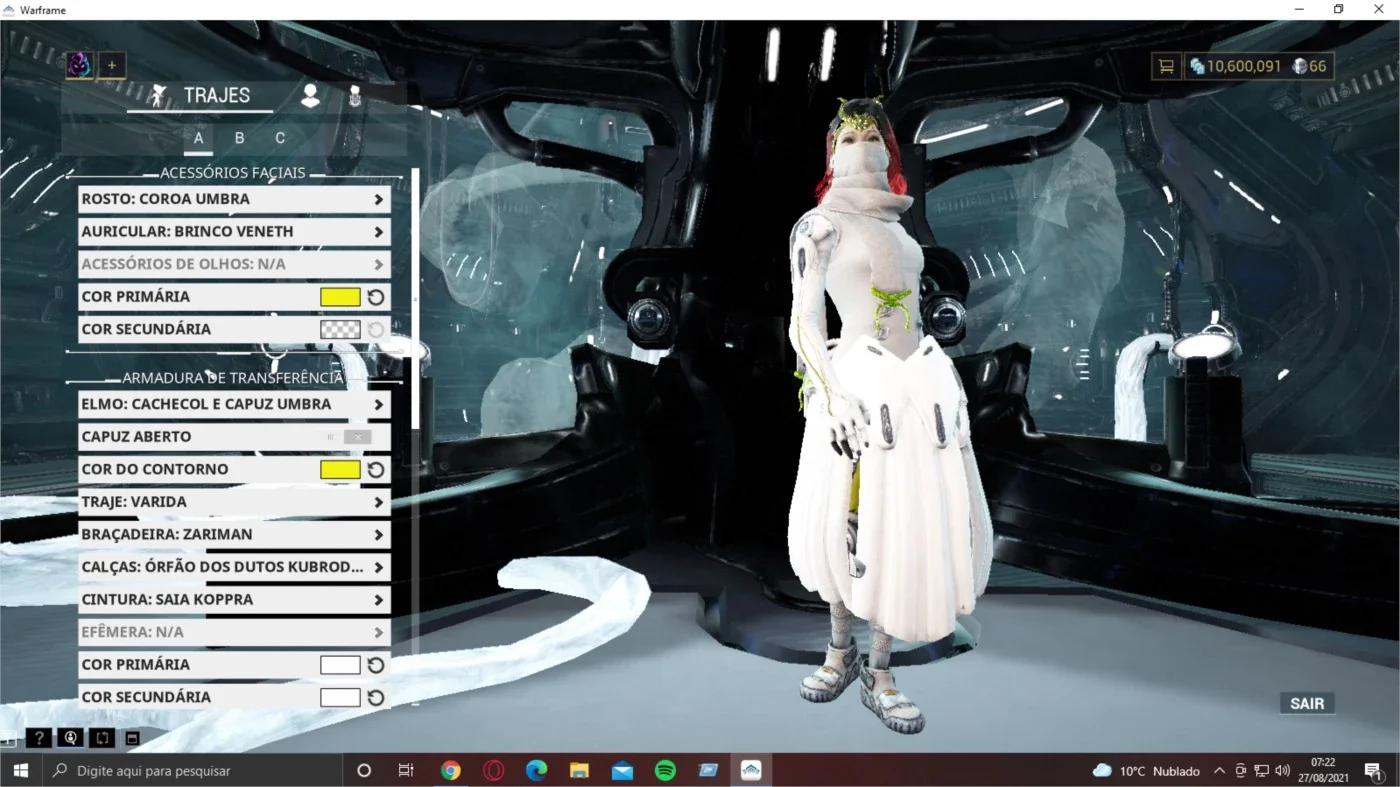Click the question mark help icon
1400x787 pixels.
pos(38,738)
